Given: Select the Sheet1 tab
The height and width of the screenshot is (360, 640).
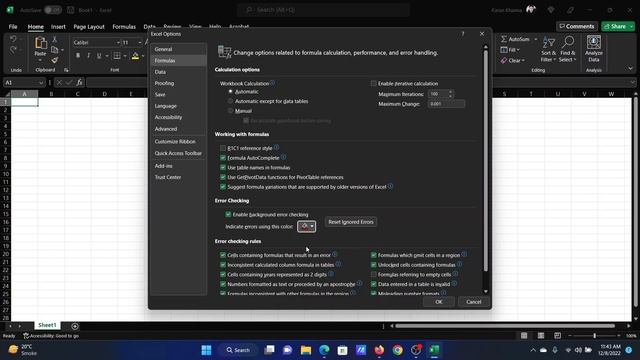Looking at the screenshot, I should [x=47, y=325].
